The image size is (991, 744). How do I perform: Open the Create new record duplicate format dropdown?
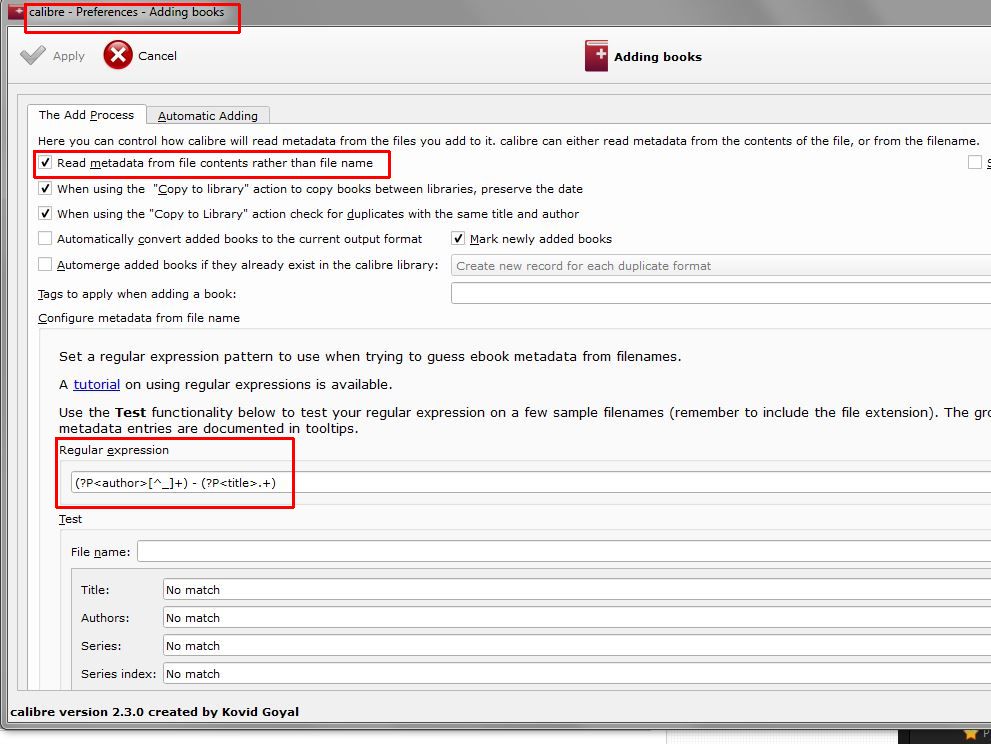(x=720, y=265)
